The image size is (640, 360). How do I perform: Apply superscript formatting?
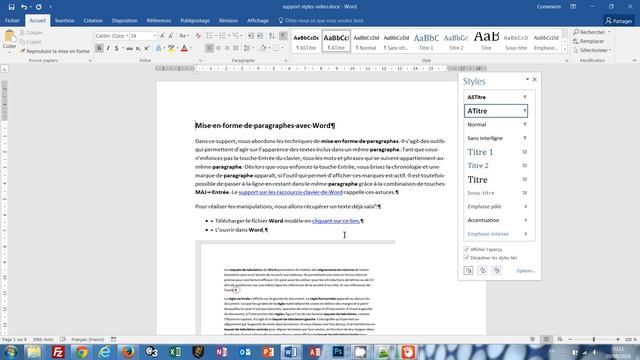click(x=147, y=49)
